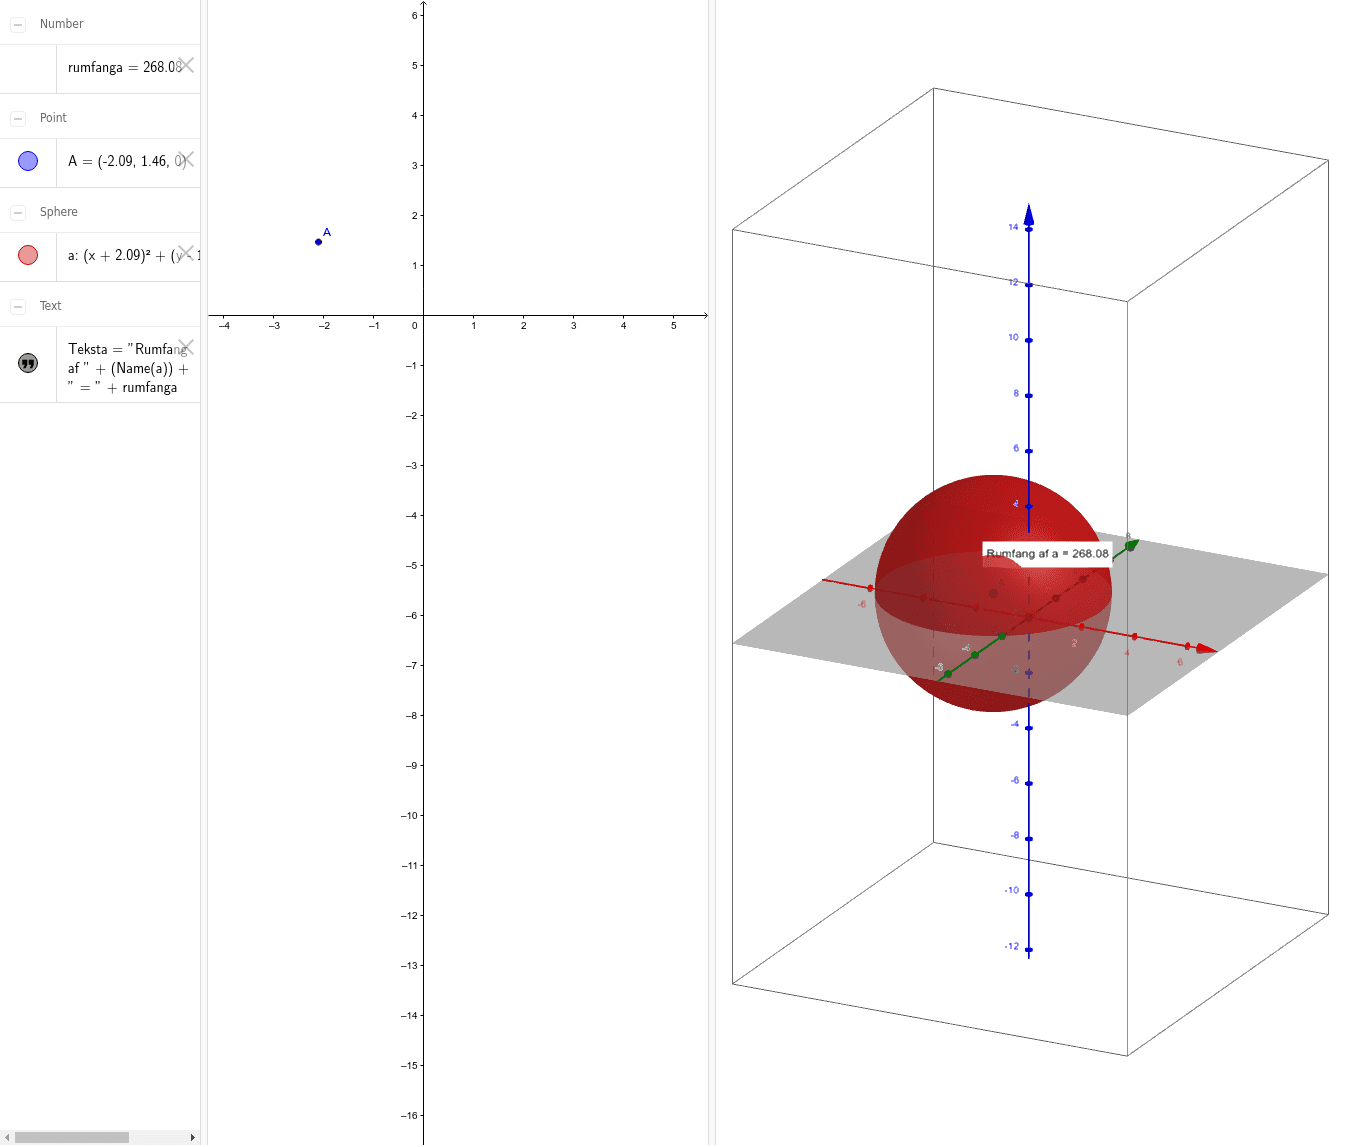The width and height of the screenshot is (1347, 1147).
Task: Toggle visibility of sphere a
Action: coord(28,255)
